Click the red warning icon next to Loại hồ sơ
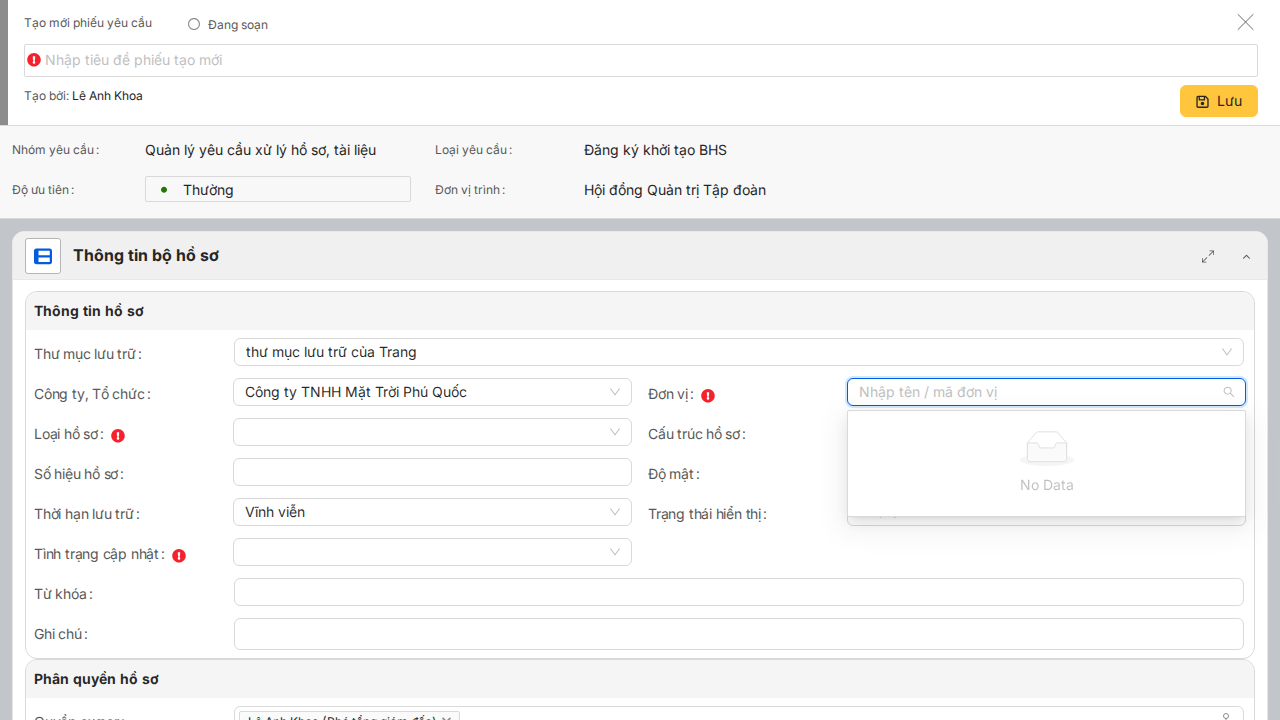This screenshot has width=1280, height=720. pos(118,436)
